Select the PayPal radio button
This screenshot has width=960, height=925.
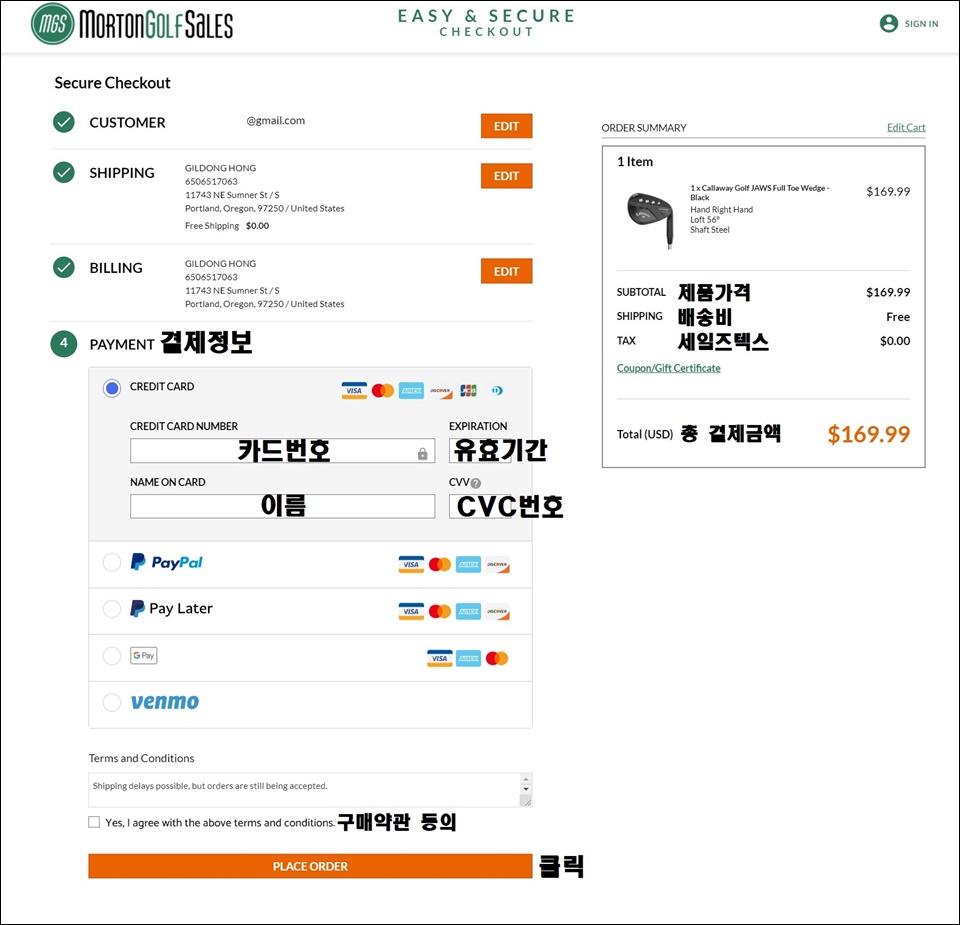[111, 562]
